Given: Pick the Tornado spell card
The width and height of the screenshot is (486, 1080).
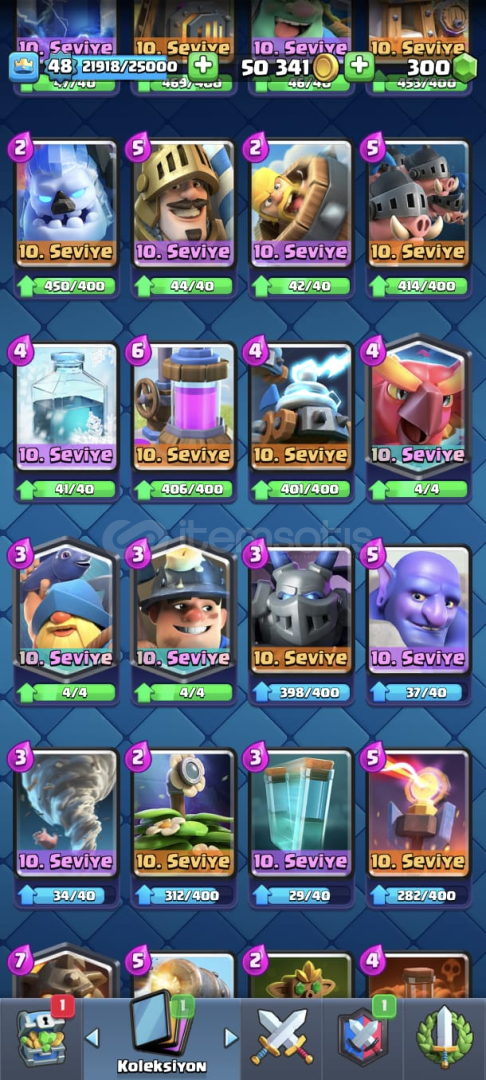Looking at the screenshot, I should (x=67, y=813).
